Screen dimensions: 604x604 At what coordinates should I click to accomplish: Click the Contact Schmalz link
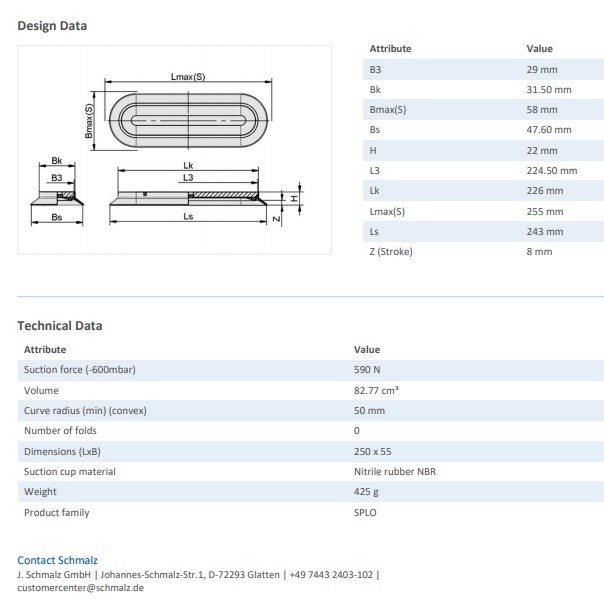click(57, 560)
